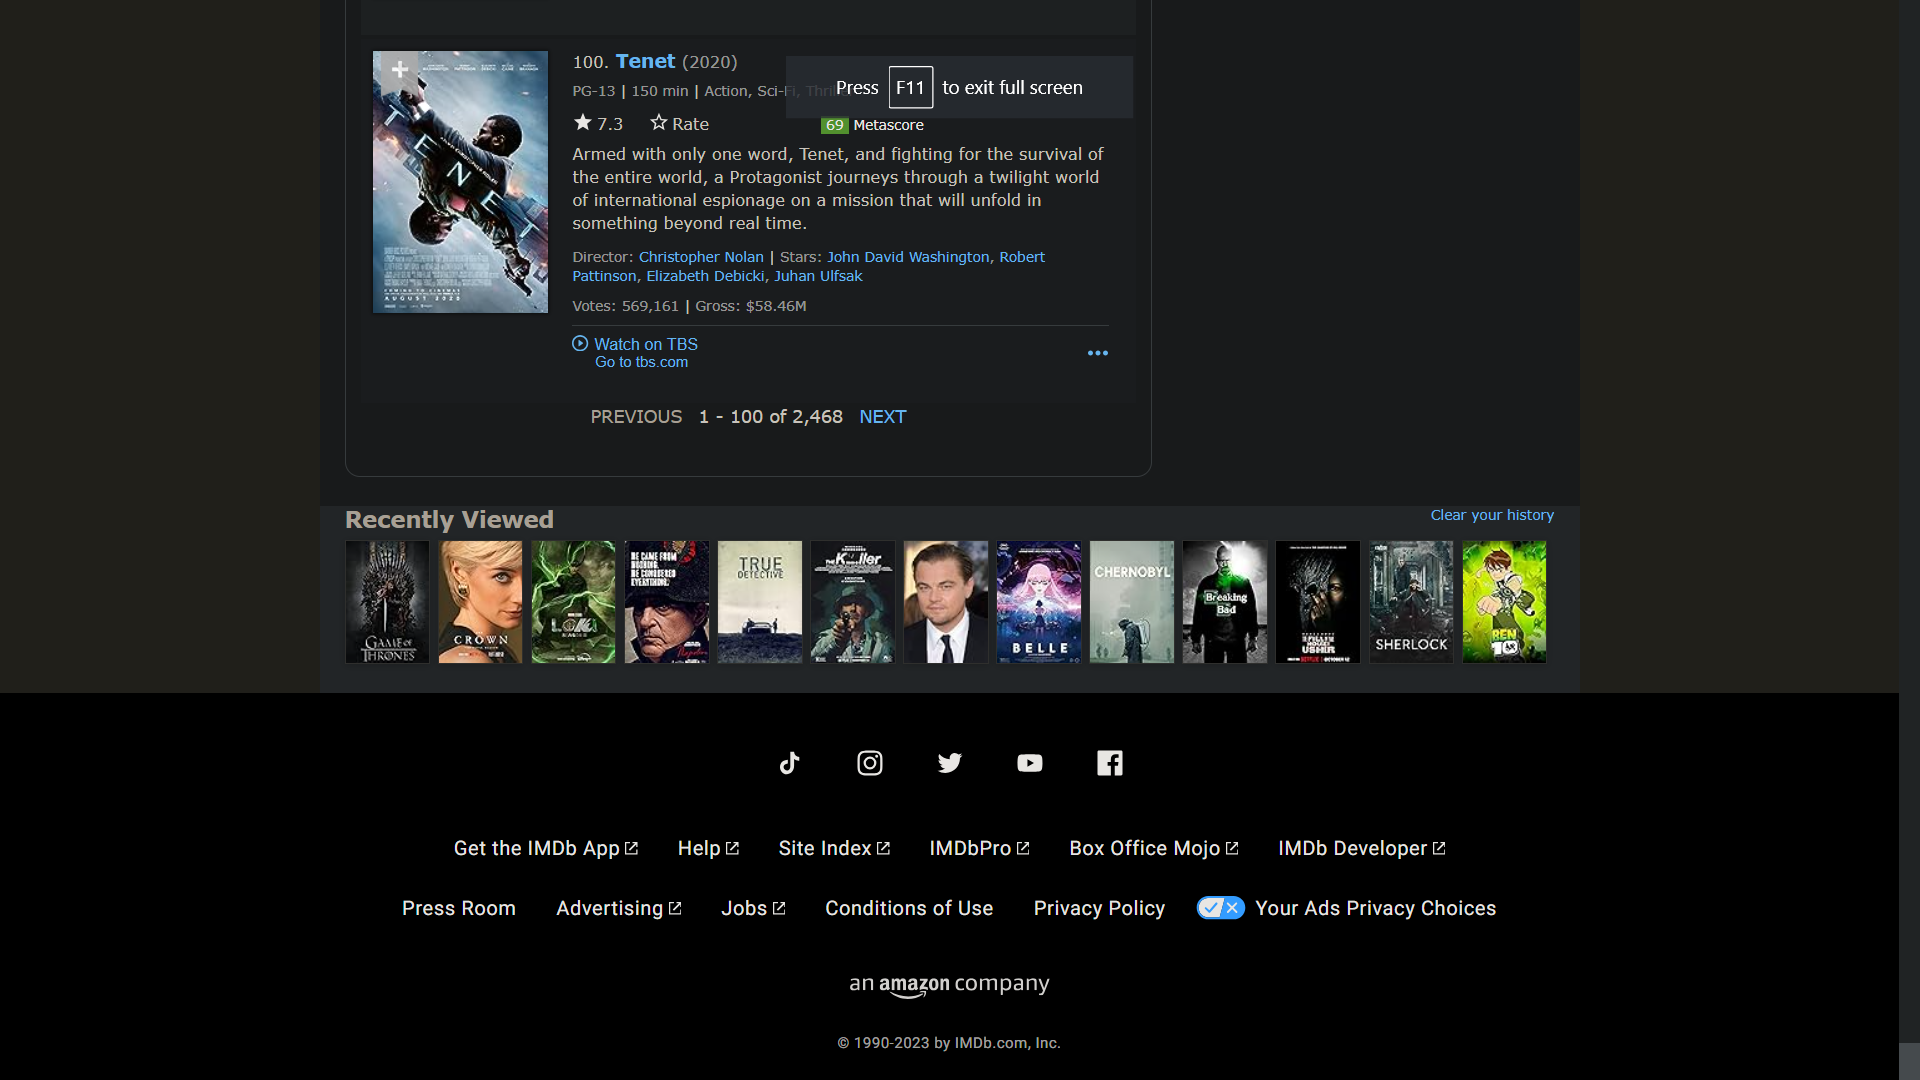
Task: Open Your Ads Privacy Choices link
Action: pyautogui.click(x=1375, y=908)
